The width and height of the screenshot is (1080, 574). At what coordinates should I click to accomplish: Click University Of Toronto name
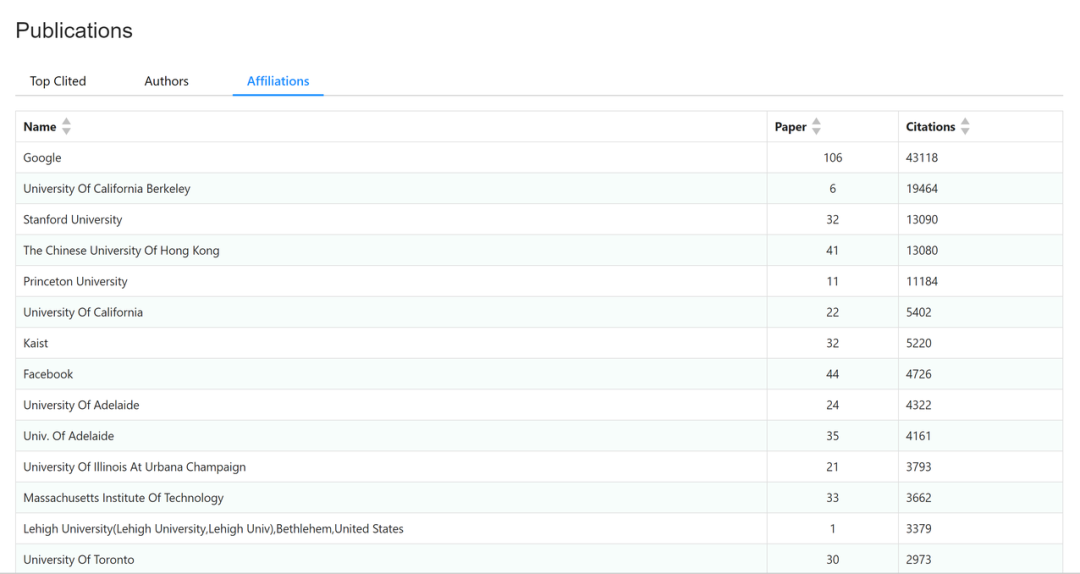click(79, 560)
